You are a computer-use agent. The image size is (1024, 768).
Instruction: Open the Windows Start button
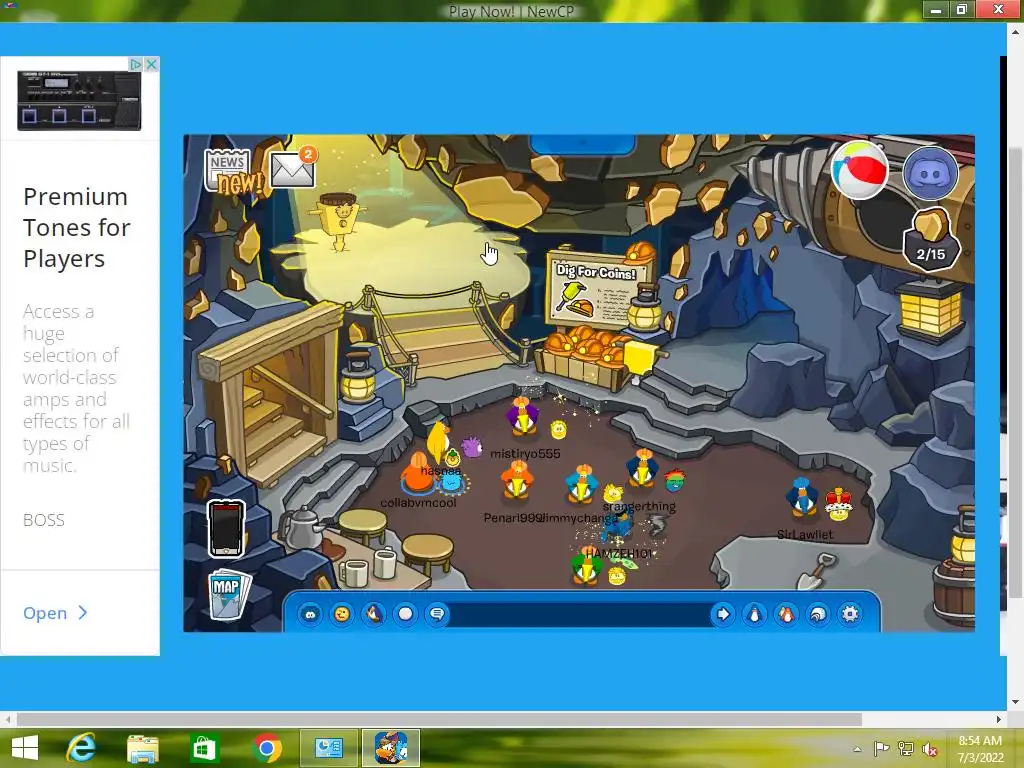coord(25,748)
